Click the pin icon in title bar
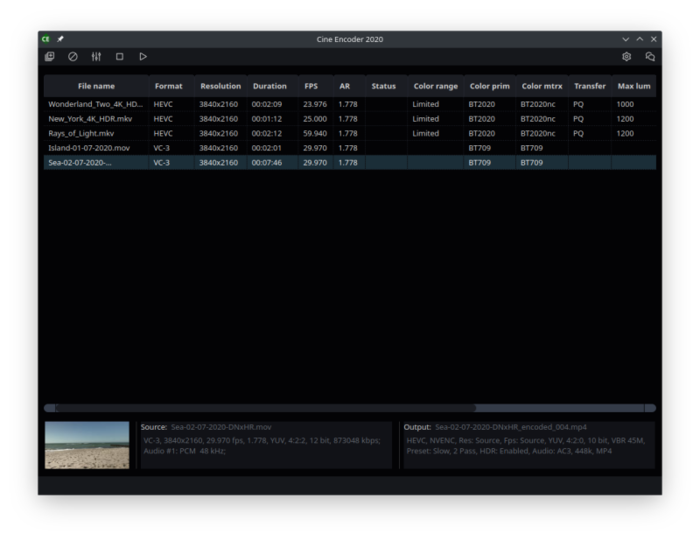This screenshot has width=700, height=540. [x=61, y=39]
